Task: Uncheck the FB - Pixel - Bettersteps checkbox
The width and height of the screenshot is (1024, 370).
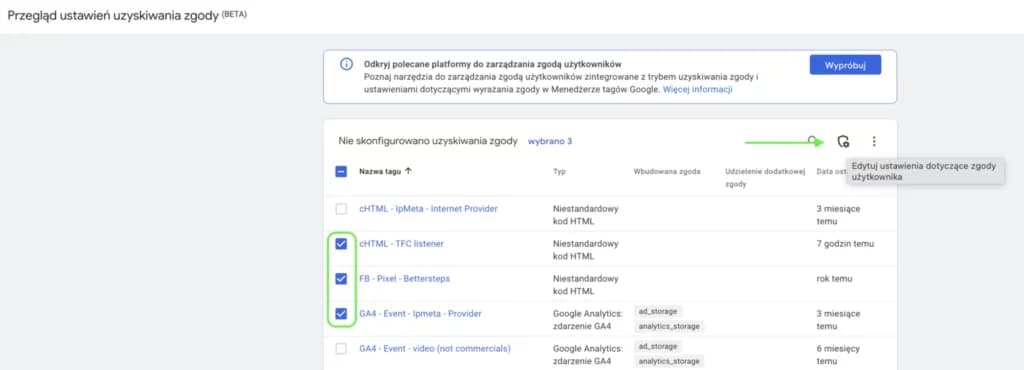Action: tap(341, 279)
